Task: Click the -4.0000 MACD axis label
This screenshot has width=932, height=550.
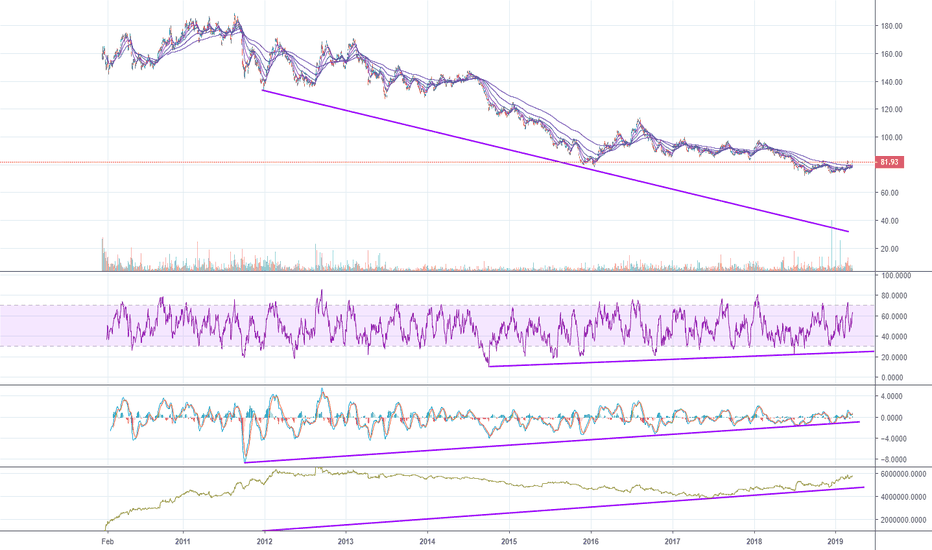Action: coord(891,439)
